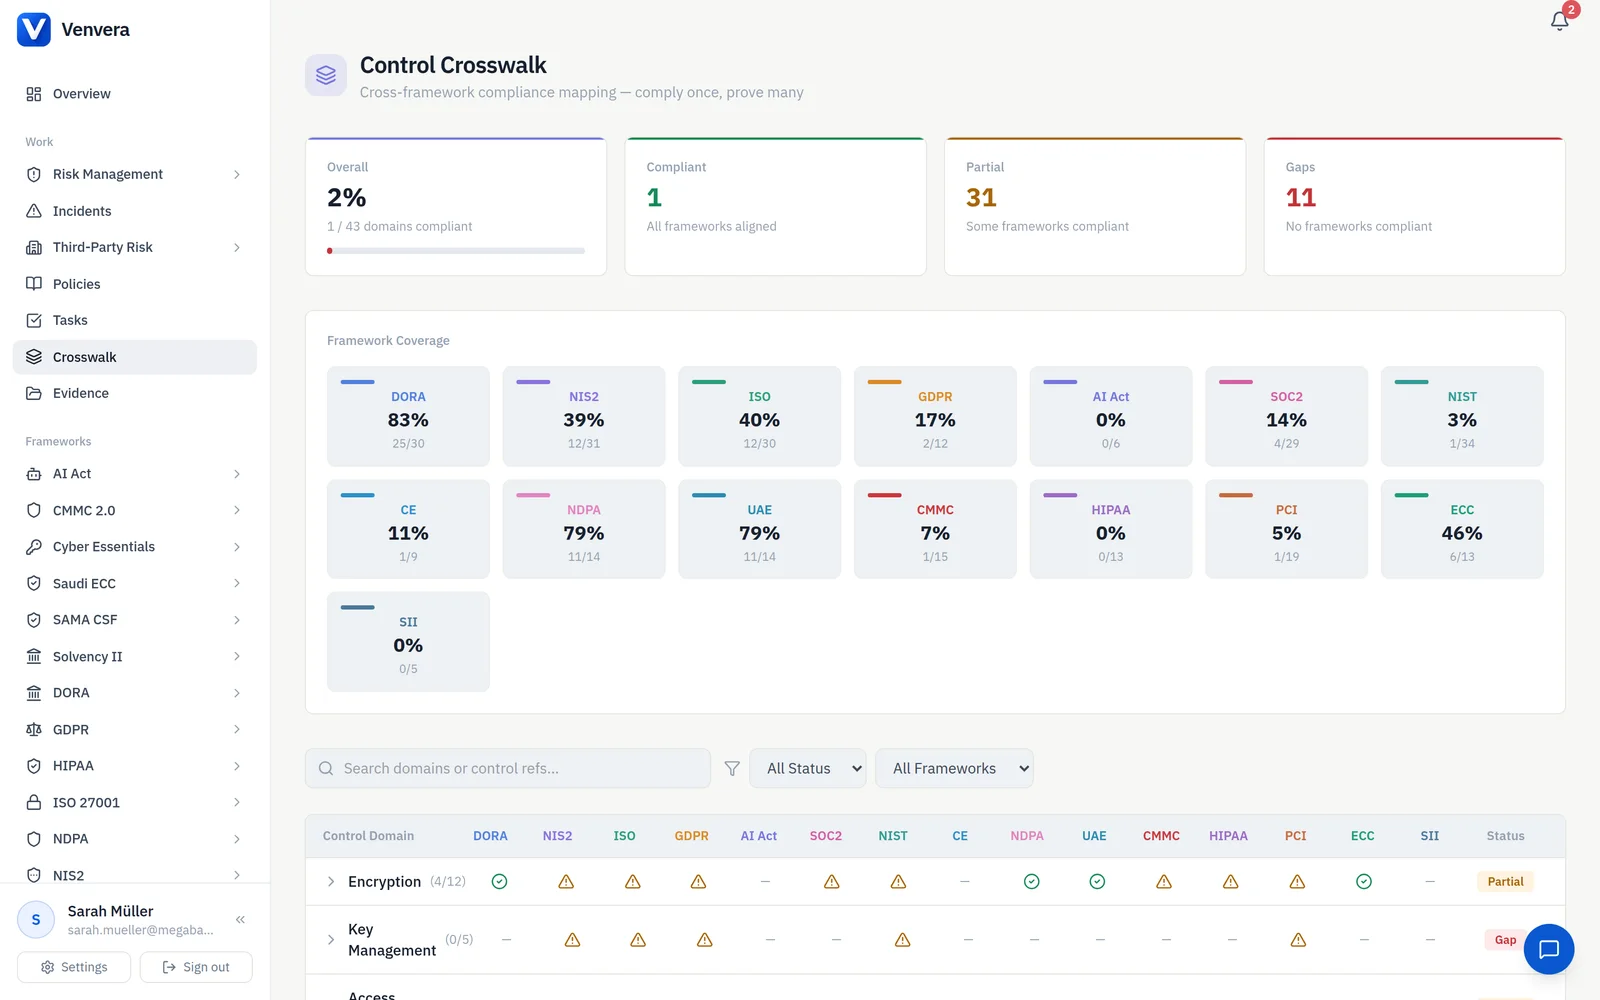1600x1000 pixels.
Task: Expand the Encryption domain row
Action: 331,882
